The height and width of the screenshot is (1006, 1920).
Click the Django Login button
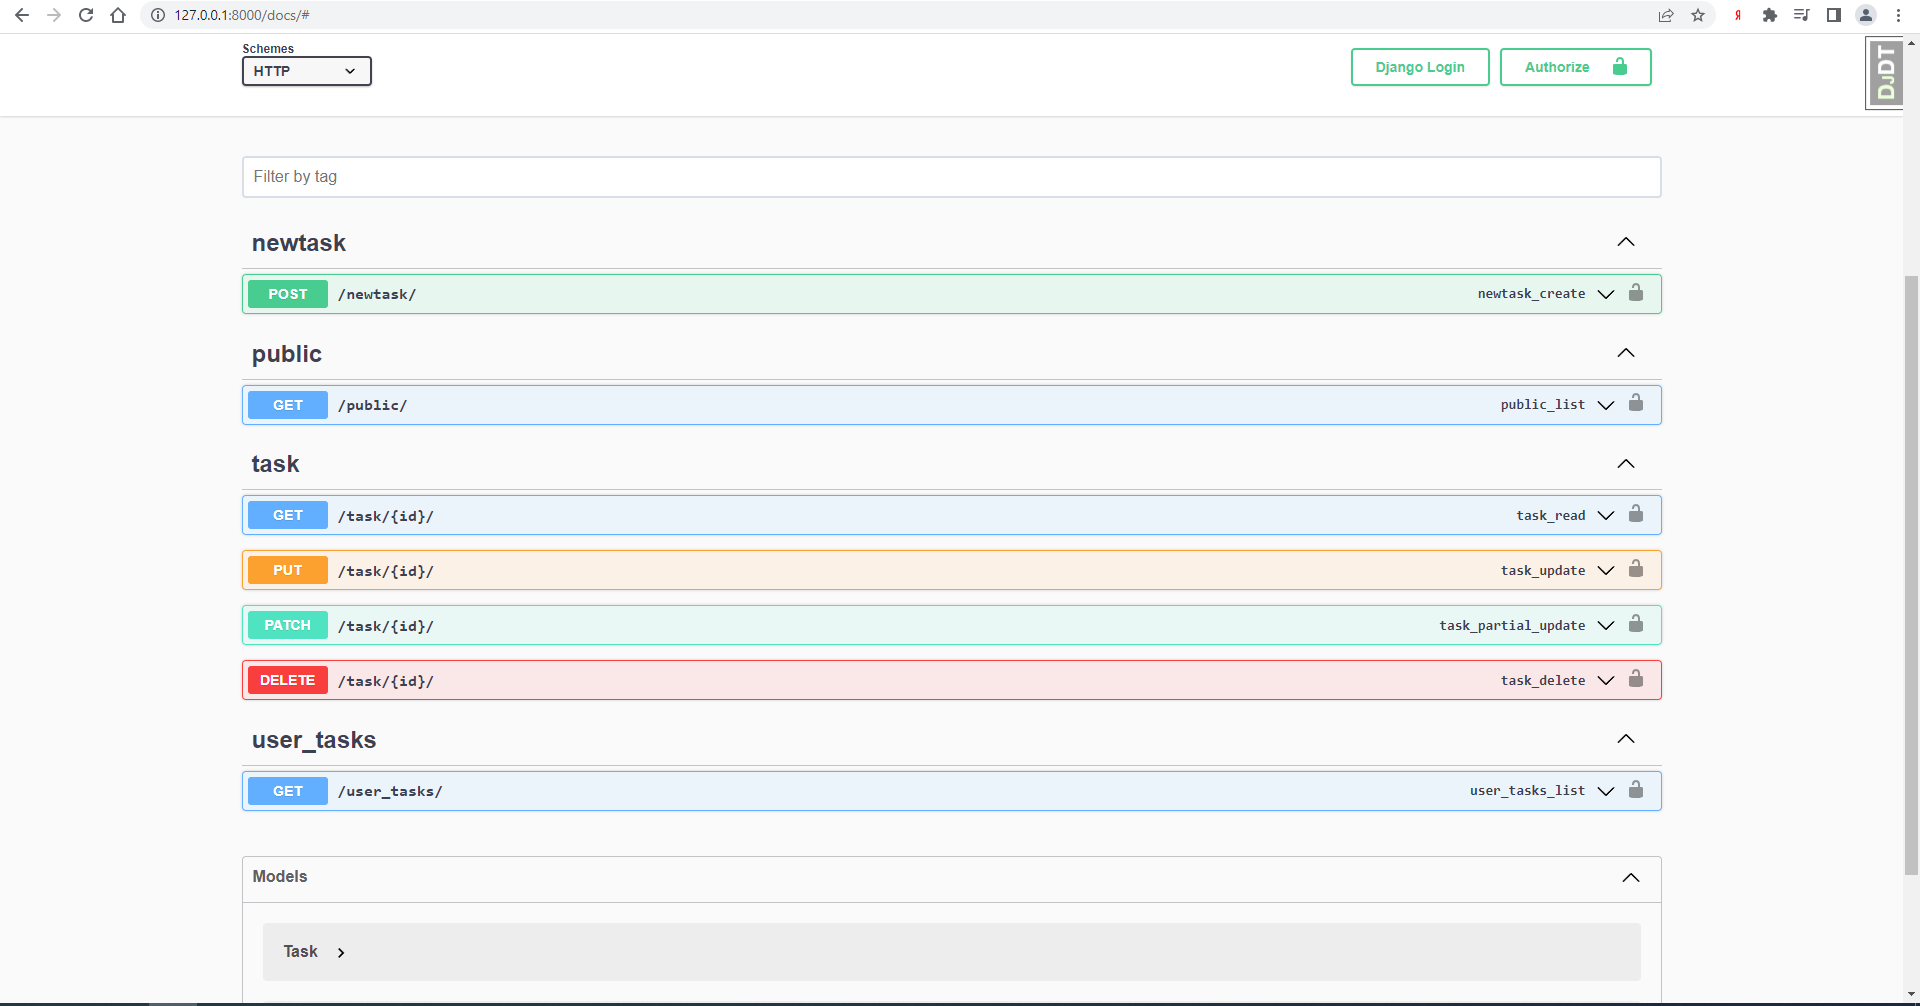tap(1420, 67)
